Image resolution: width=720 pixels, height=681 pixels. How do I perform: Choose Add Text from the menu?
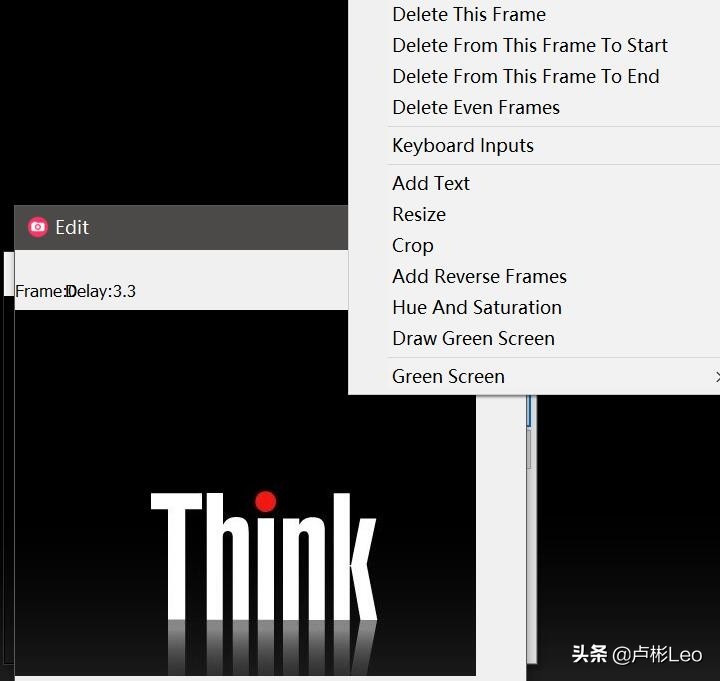[534, 184]
